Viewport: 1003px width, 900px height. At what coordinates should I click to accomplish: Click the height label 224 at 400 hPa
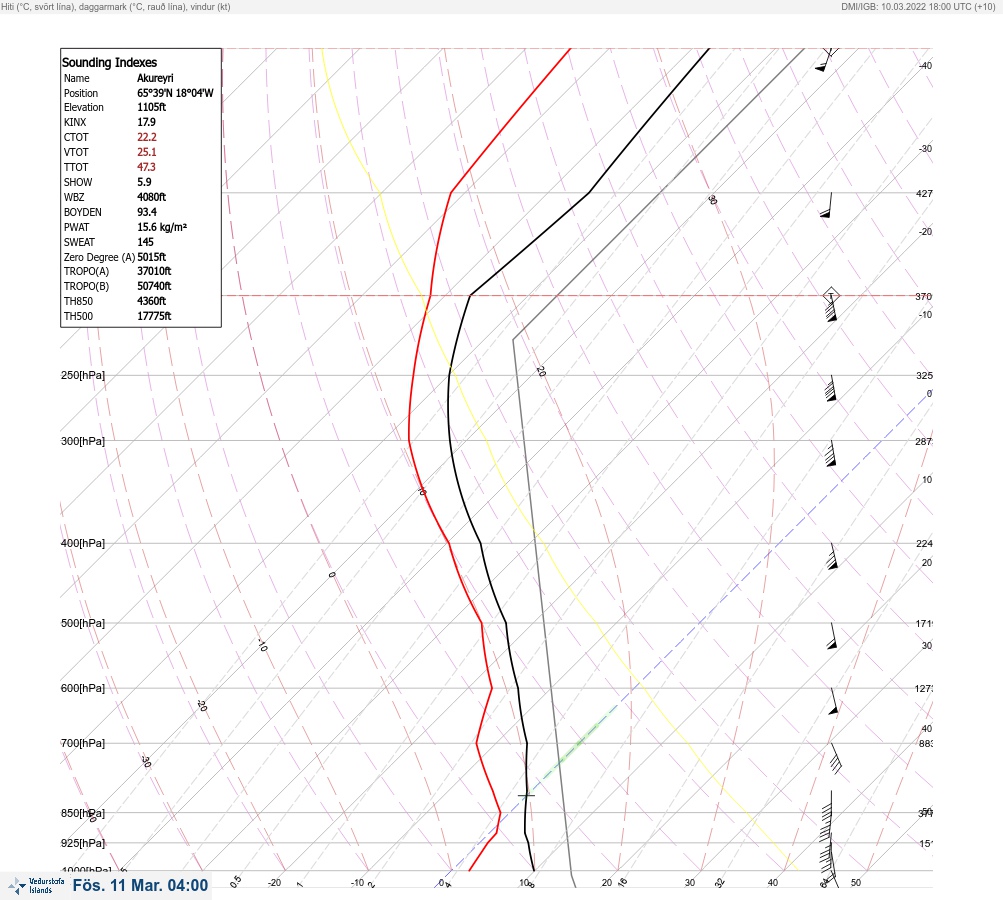click(x=924, y=544)
